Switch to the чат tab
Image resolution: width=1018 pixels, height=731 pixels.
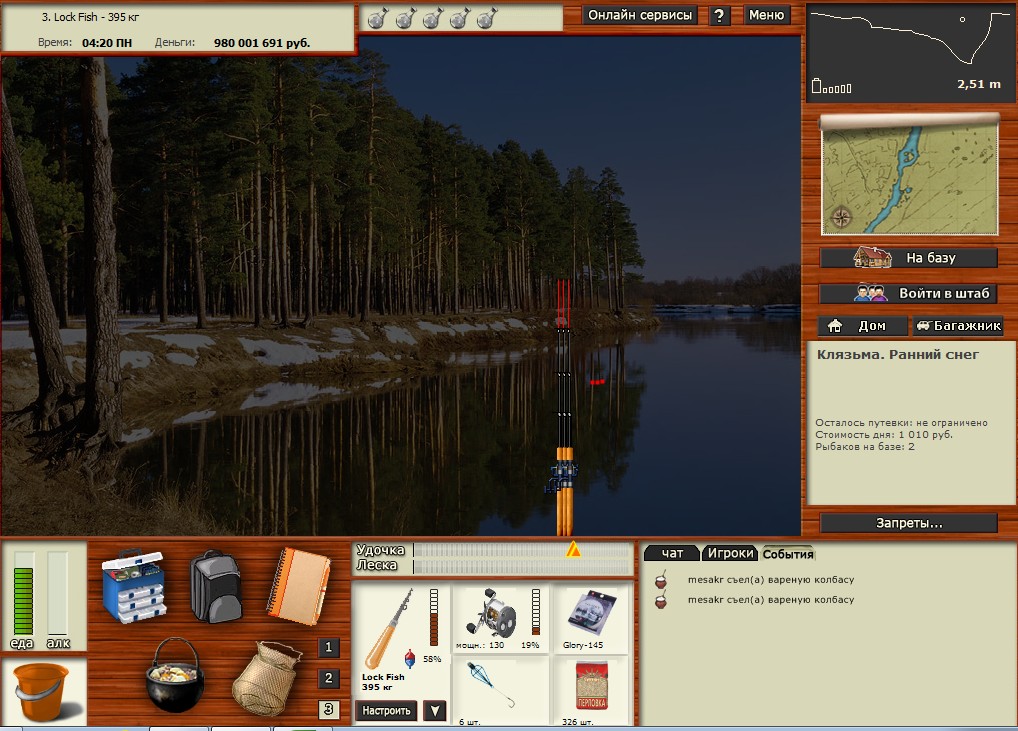672,553
